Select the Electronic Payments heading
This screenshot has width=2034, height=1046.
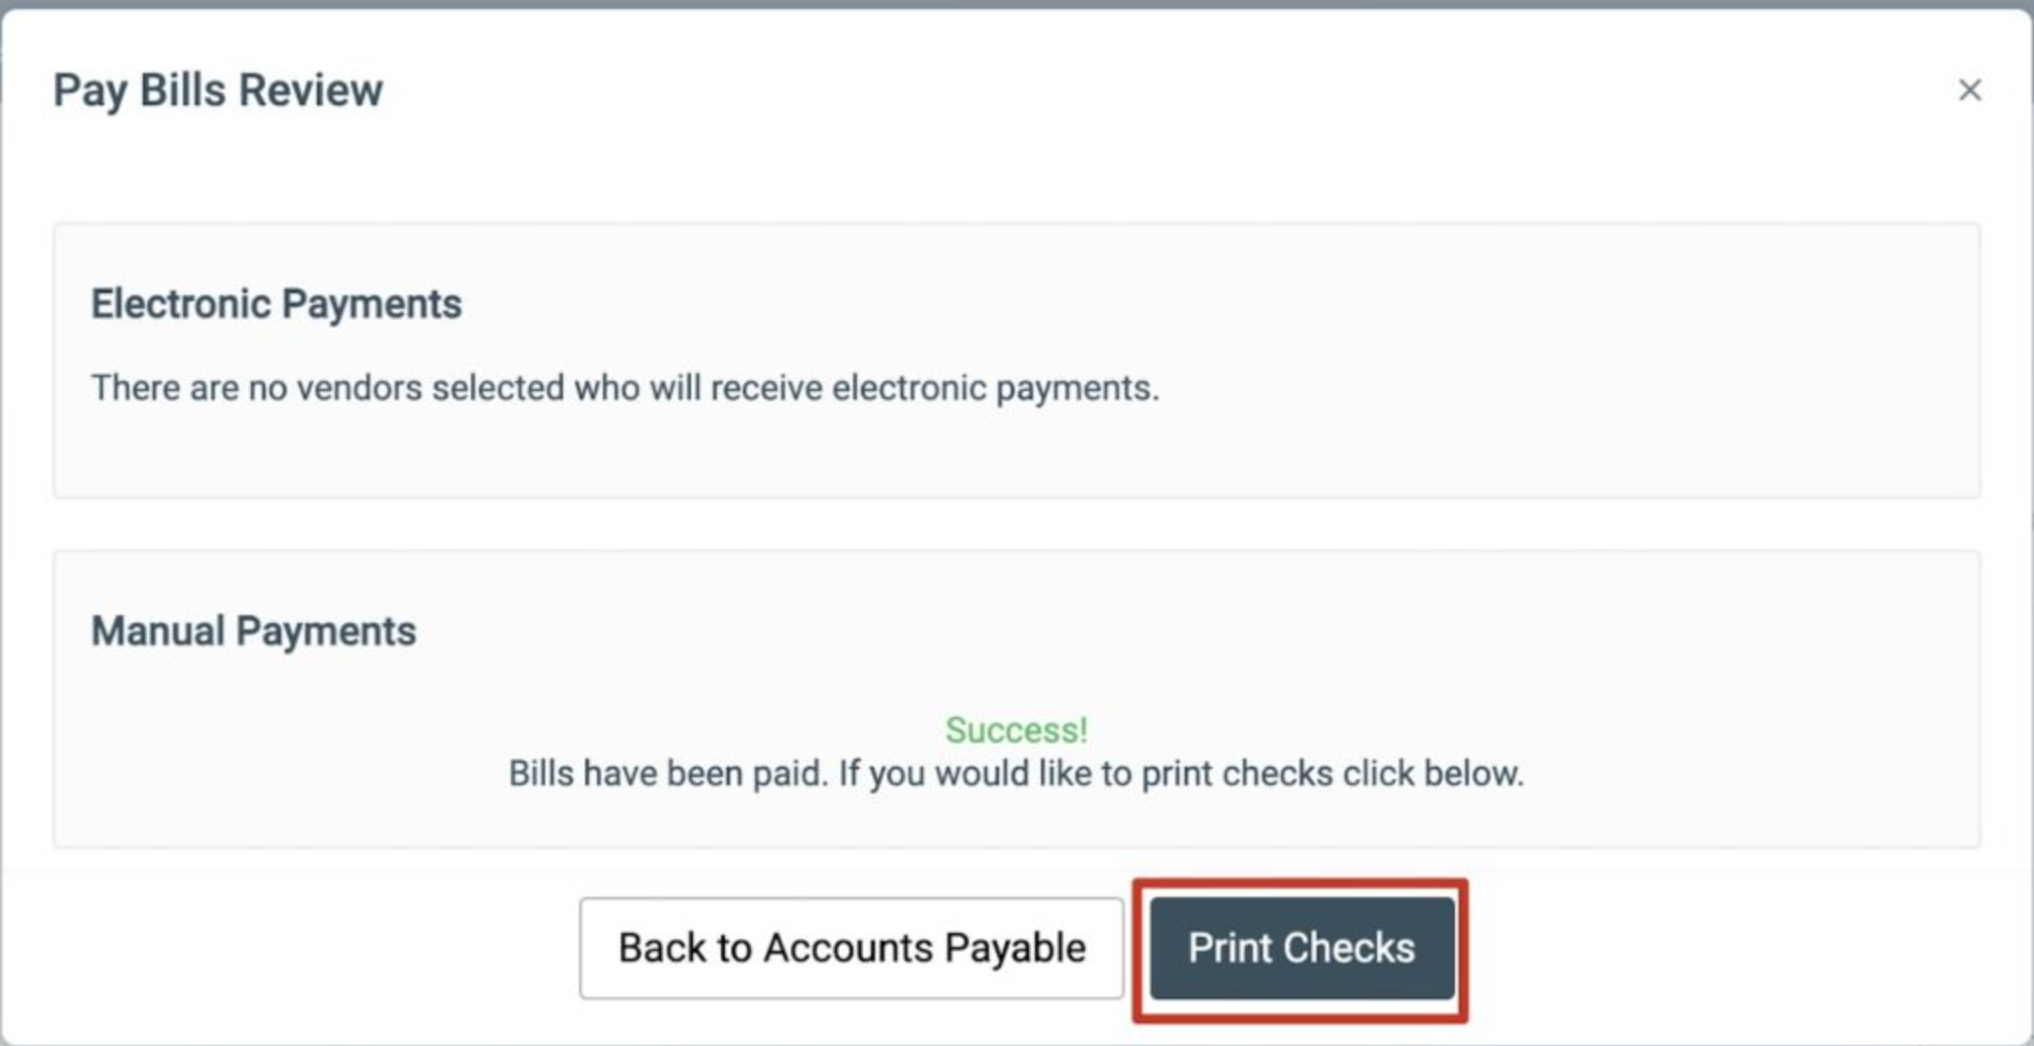276,304
